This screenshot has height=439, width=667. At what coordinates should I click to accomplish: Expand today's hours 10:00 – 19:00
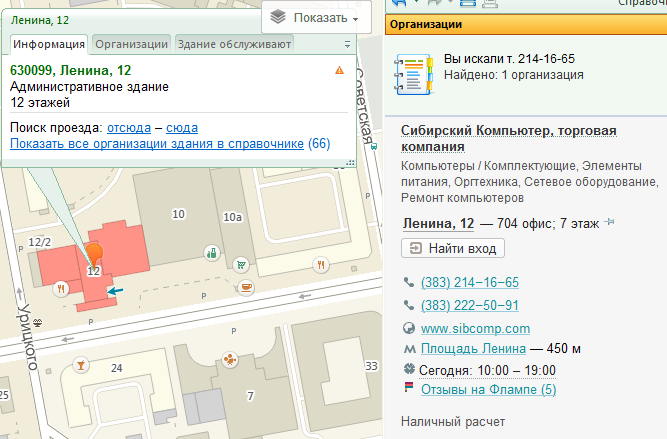487,371
